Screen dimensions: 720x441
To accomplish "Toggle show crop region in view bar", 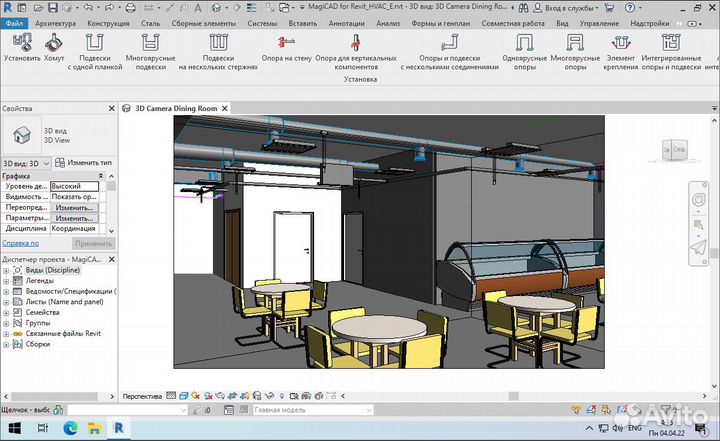I will tap(245, 396).
